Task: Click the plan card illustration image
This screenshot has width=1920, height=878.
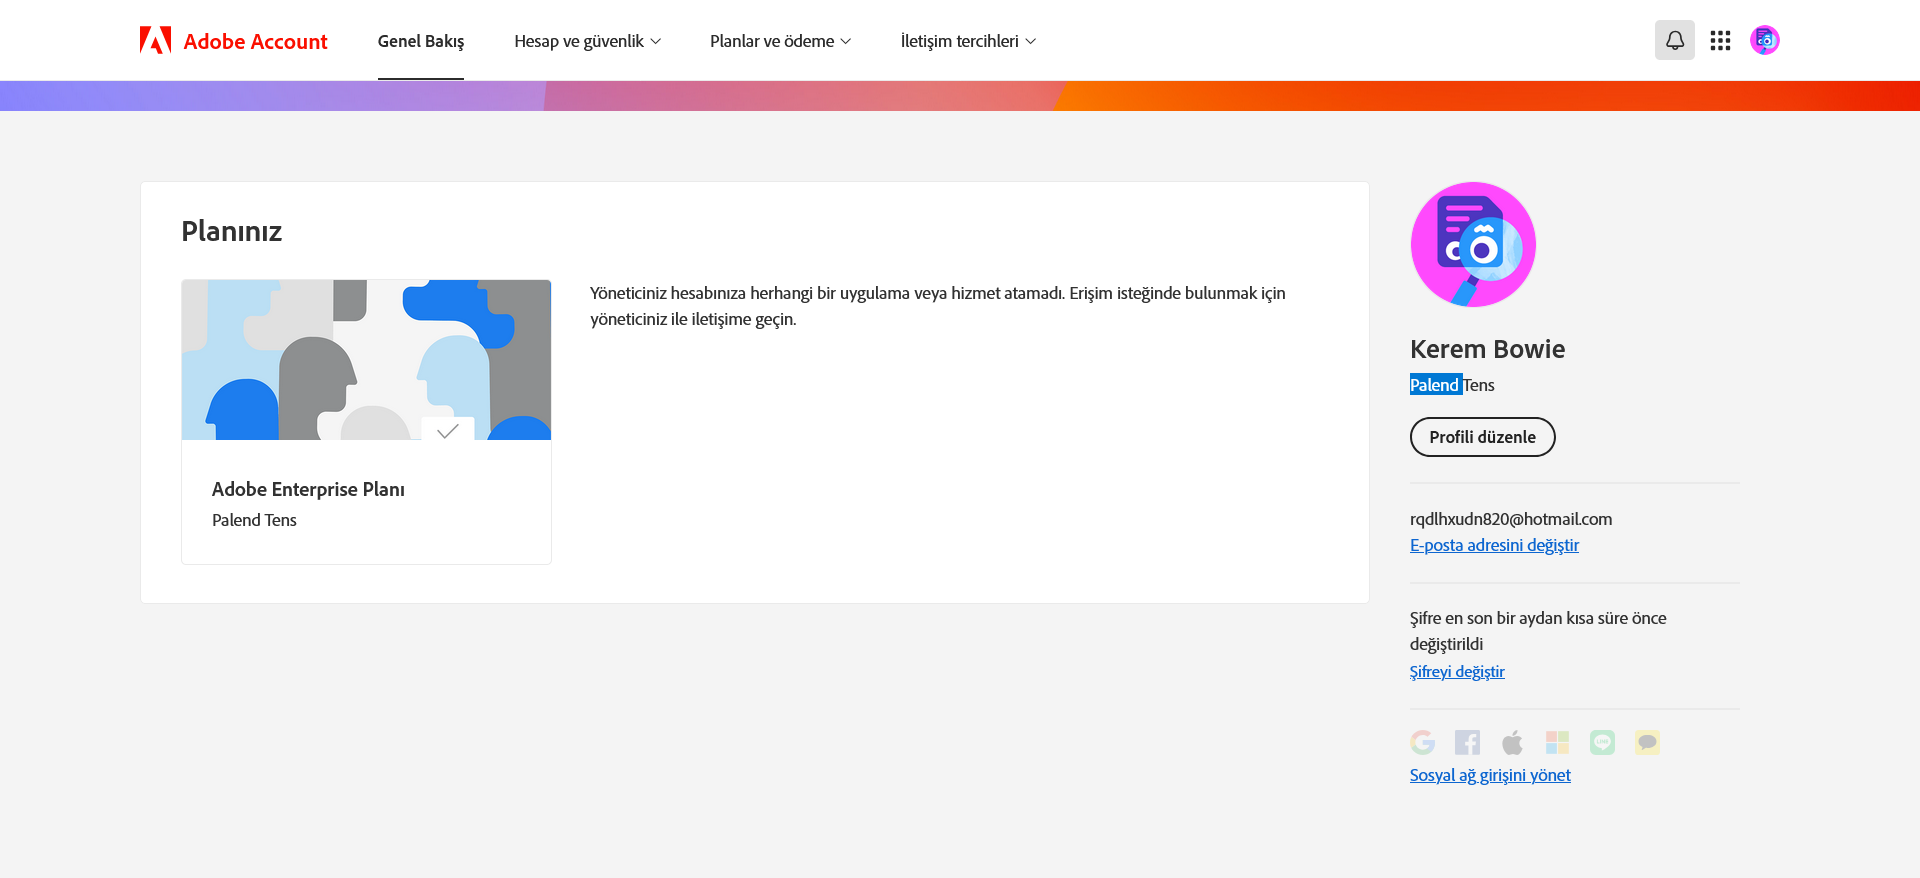Action: click(x=366, y=360)
